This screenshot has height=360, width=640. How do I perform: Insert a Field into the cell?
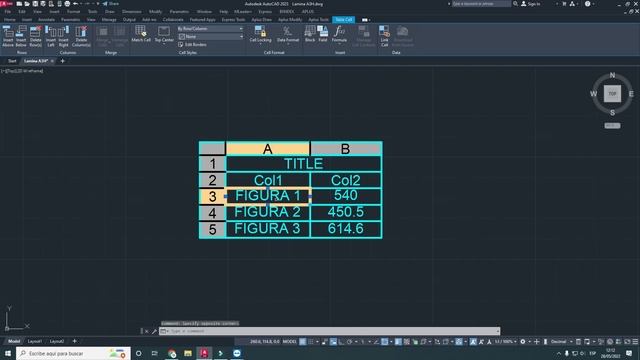pos(323,34)
